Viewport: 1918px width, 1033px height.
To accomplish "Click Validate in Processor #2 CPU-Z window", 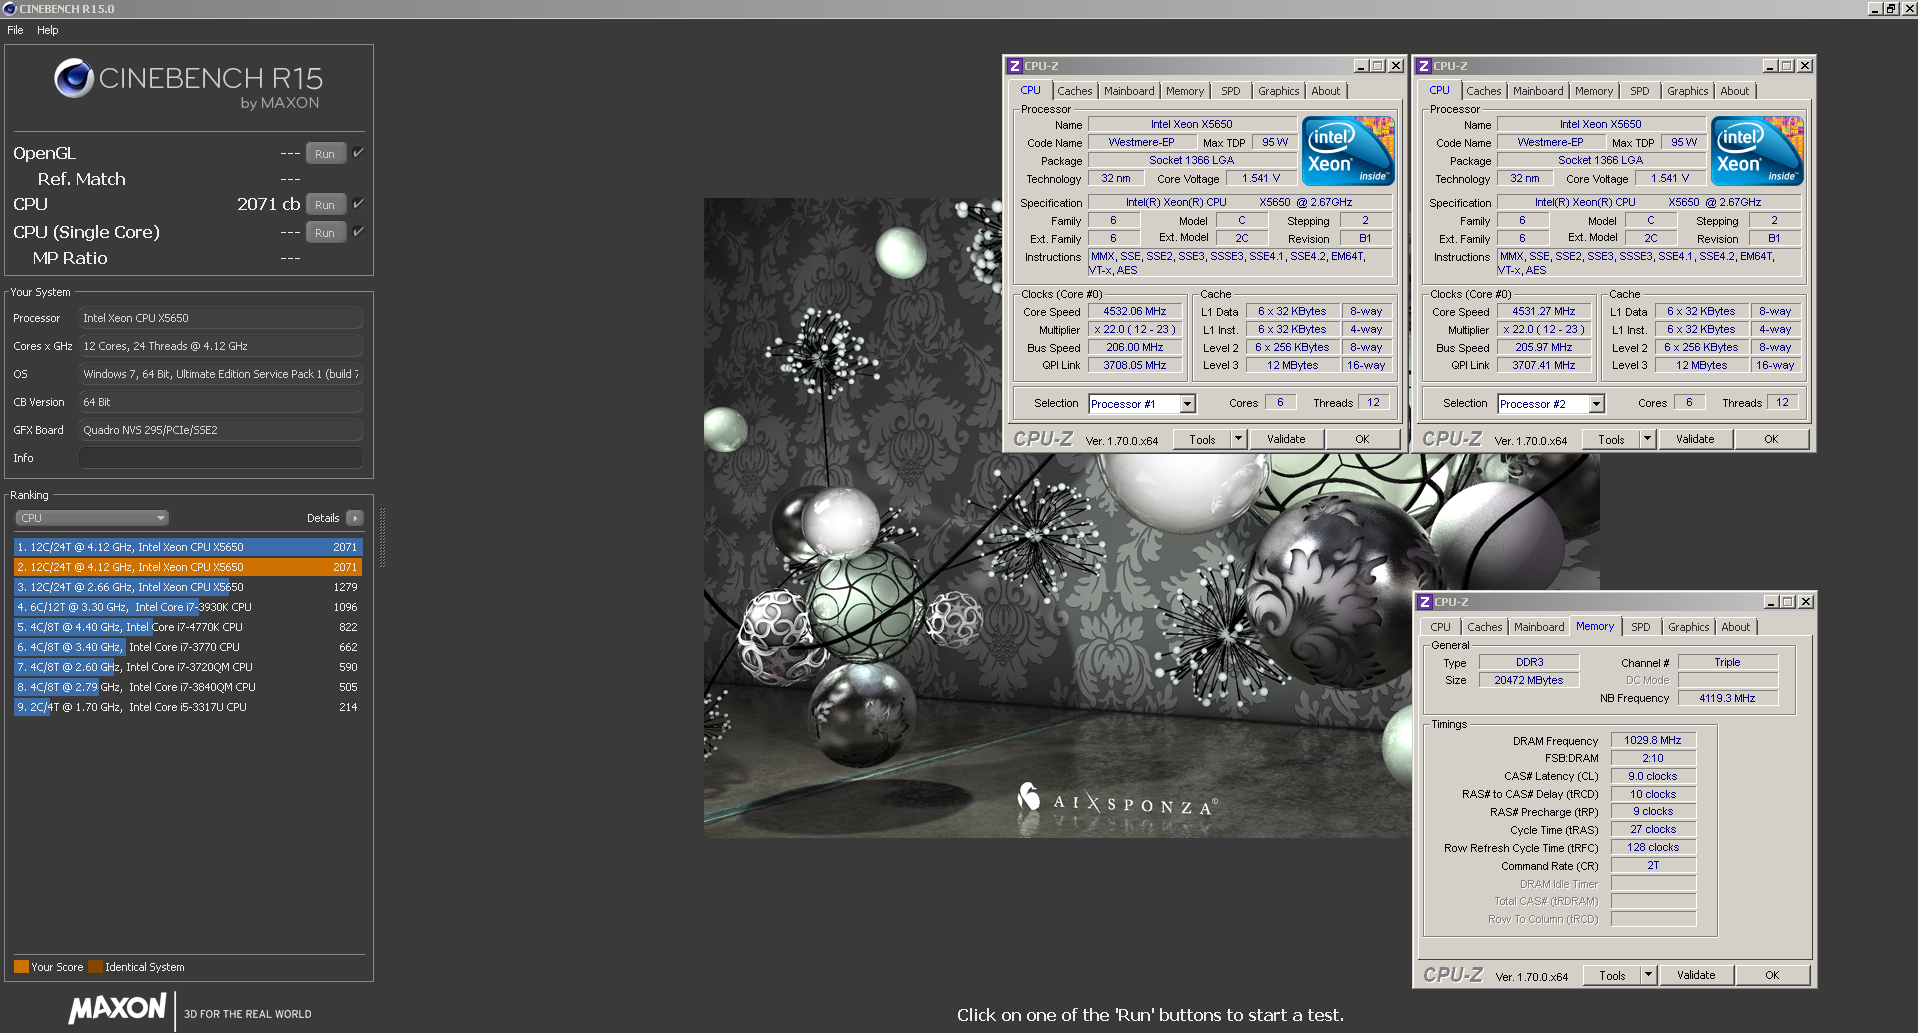I will point(1695,439).
